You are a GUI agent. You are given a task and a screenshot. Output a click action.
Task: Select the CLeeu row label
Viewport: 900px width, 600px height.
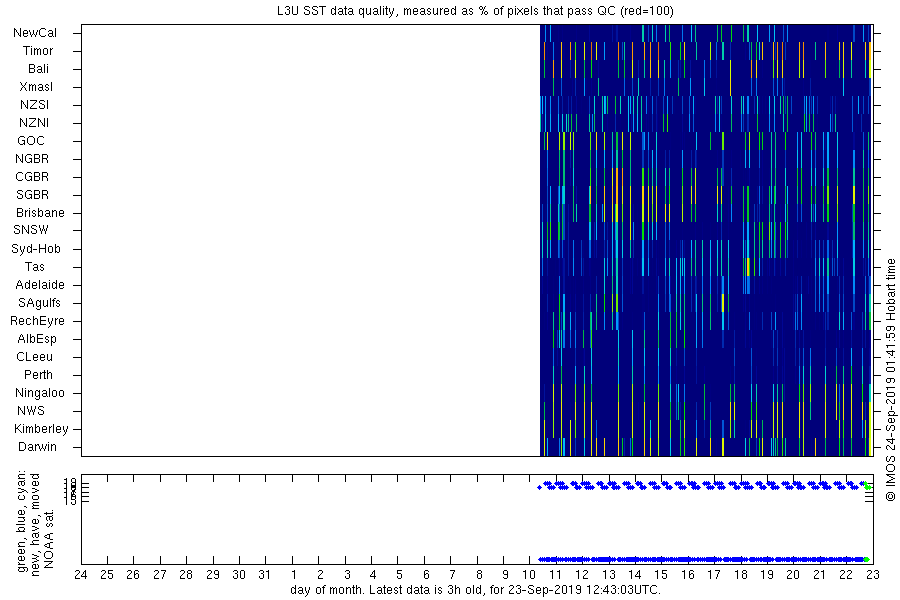(34, 357)
